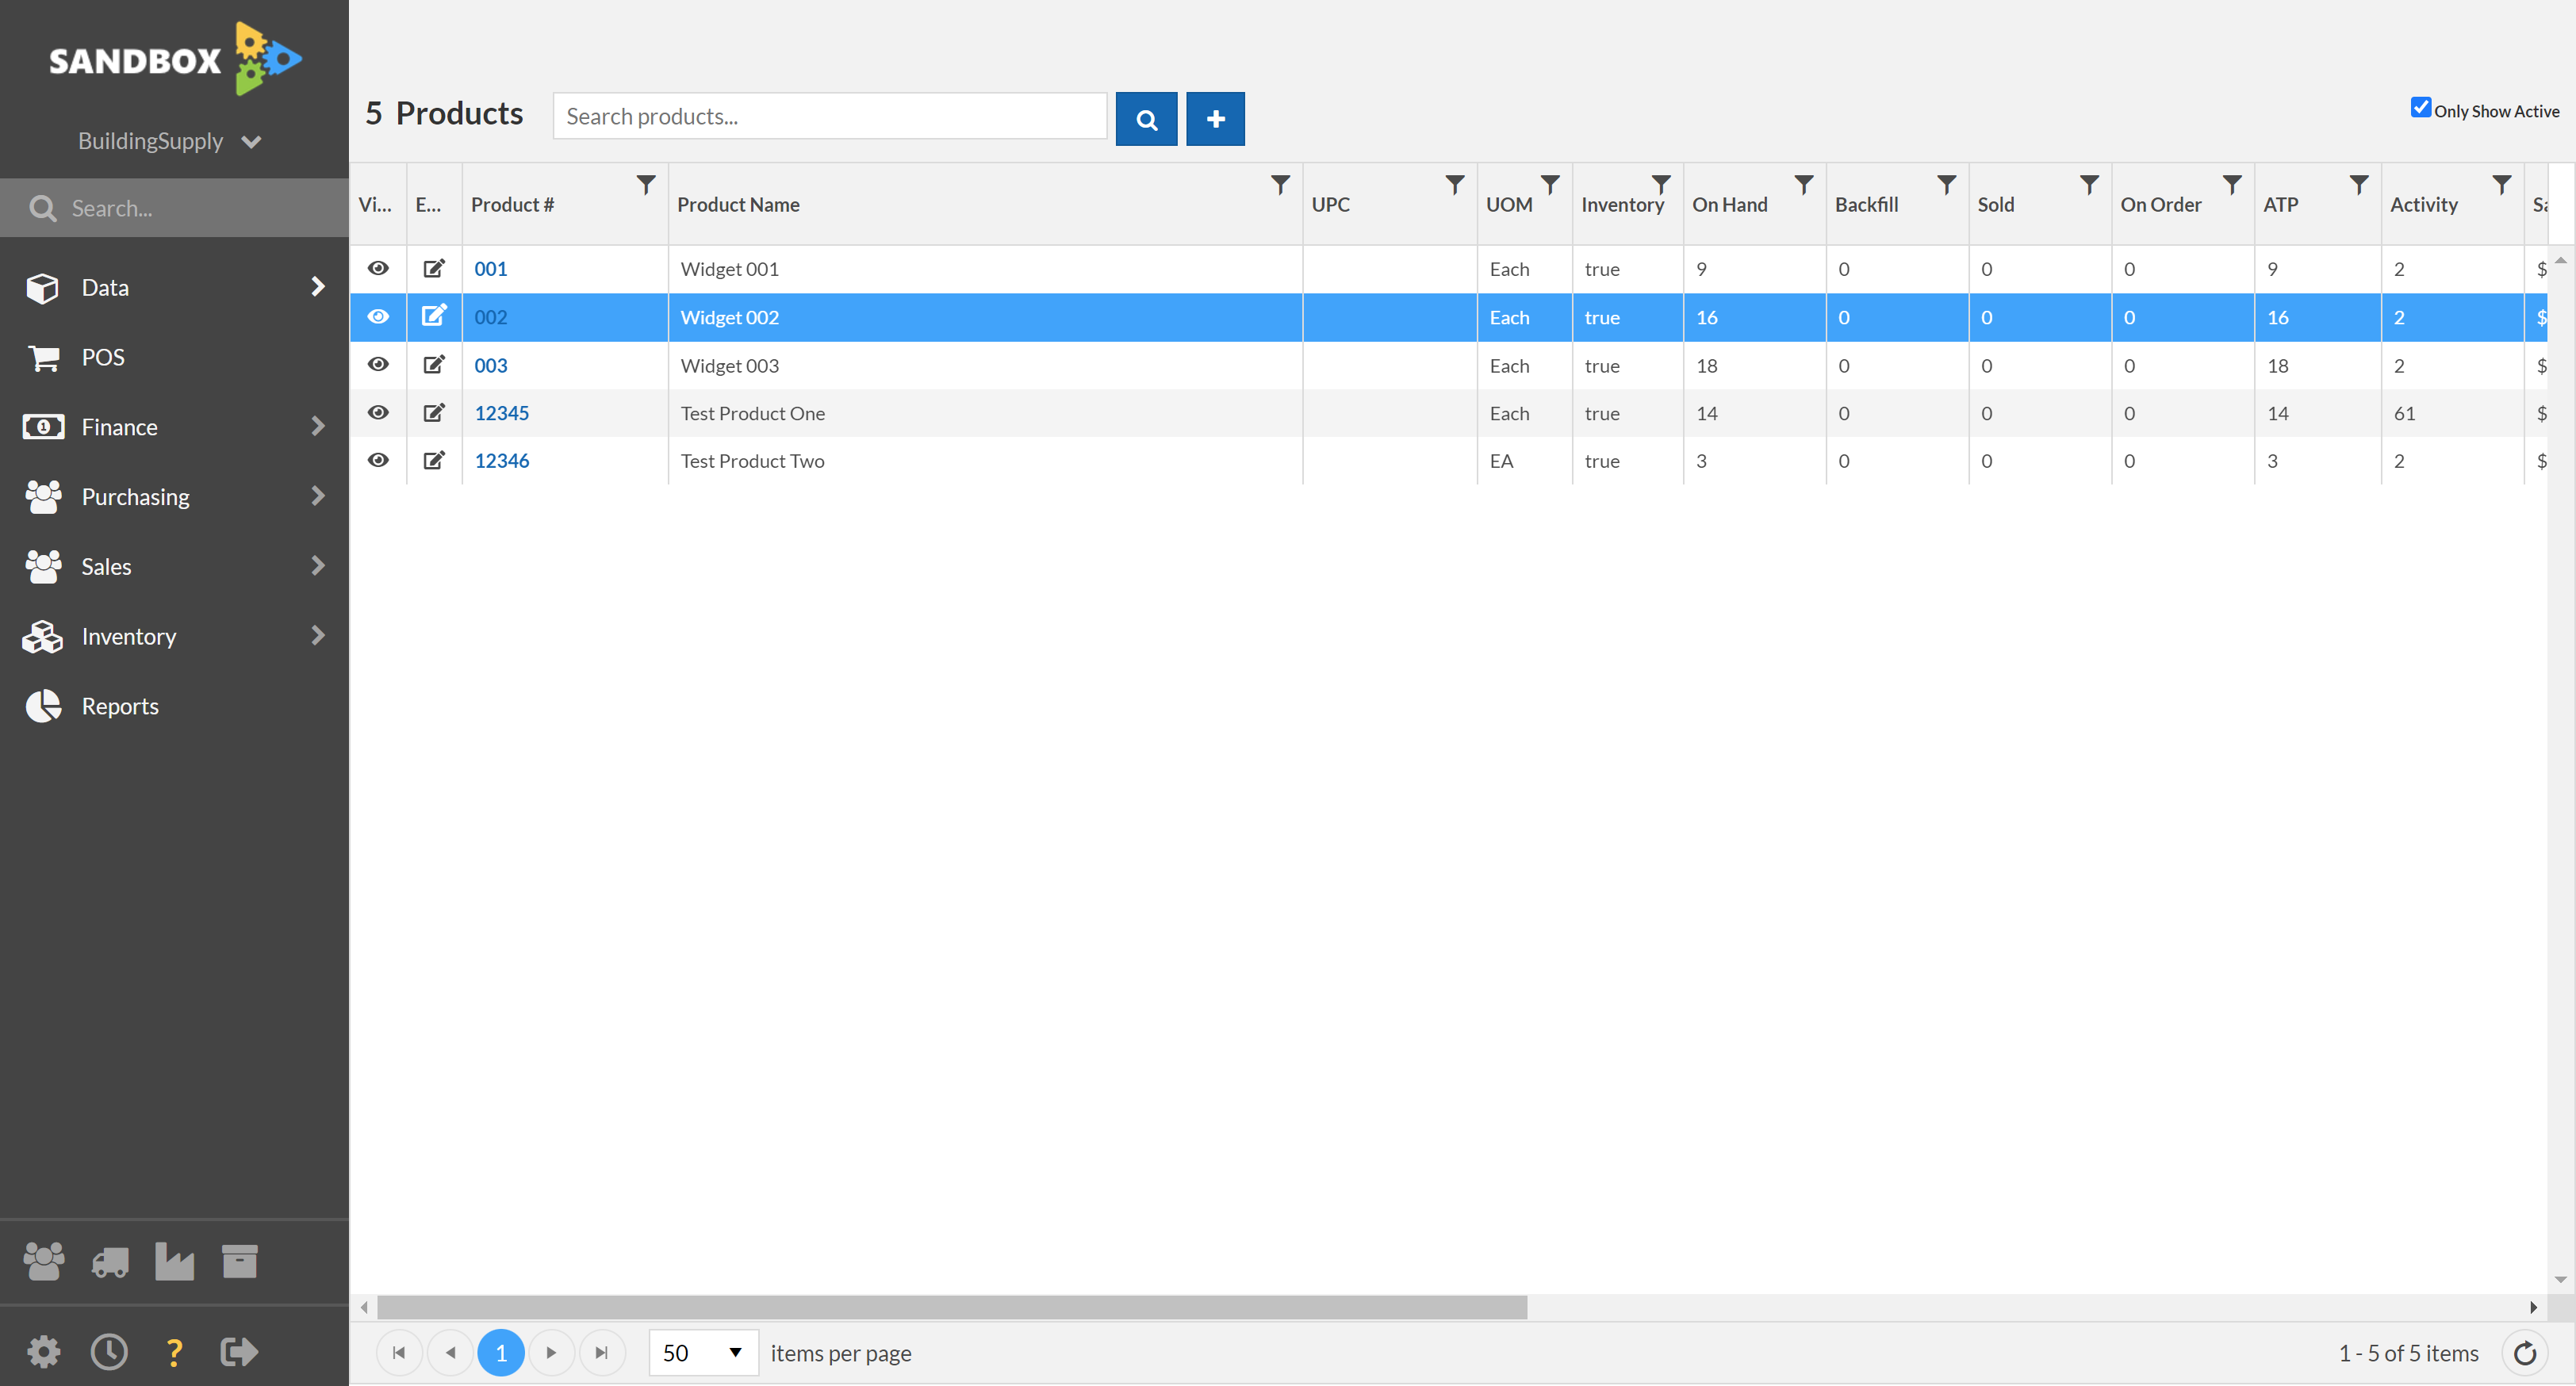
Task: Open the BuildingSupply company dropdown
Action: (x=170, y=141)
